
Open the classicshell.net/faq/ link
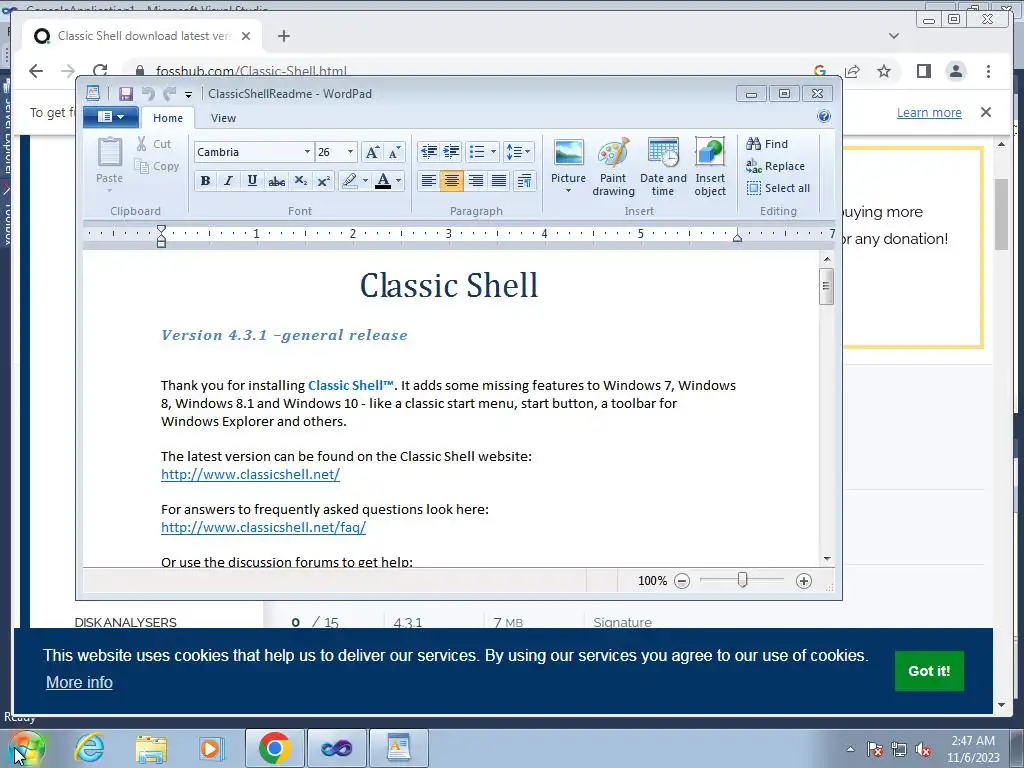pos(263,527)
